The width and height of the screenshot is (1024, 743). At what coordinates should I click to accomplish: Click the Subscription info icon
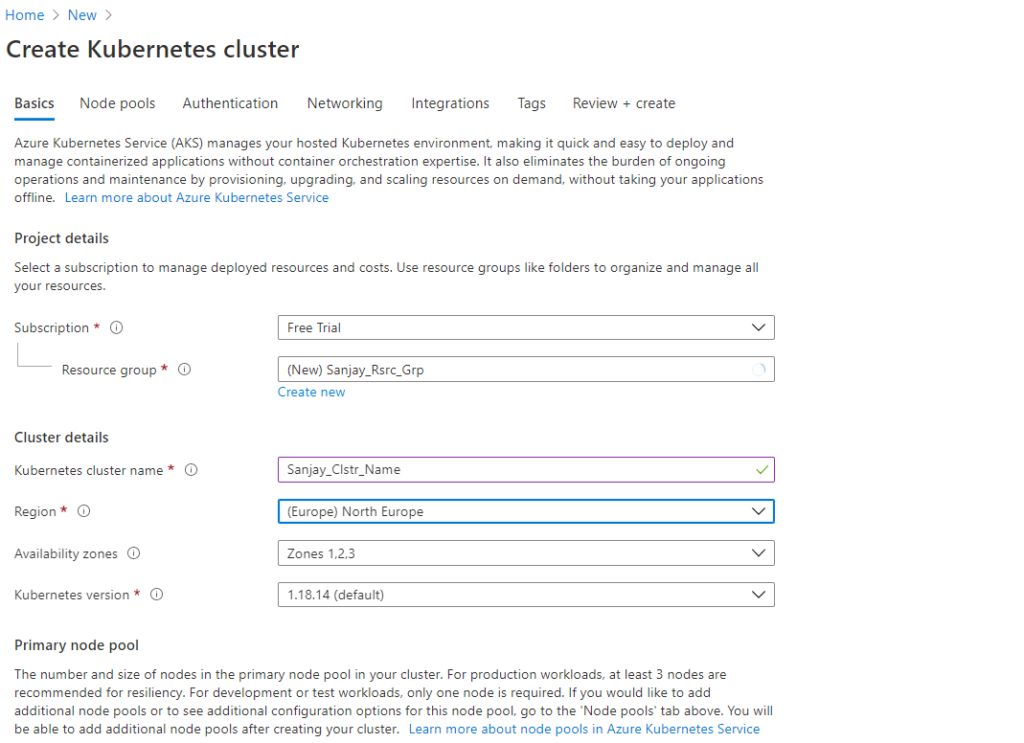pyautogui.click(x=116, y=328)
